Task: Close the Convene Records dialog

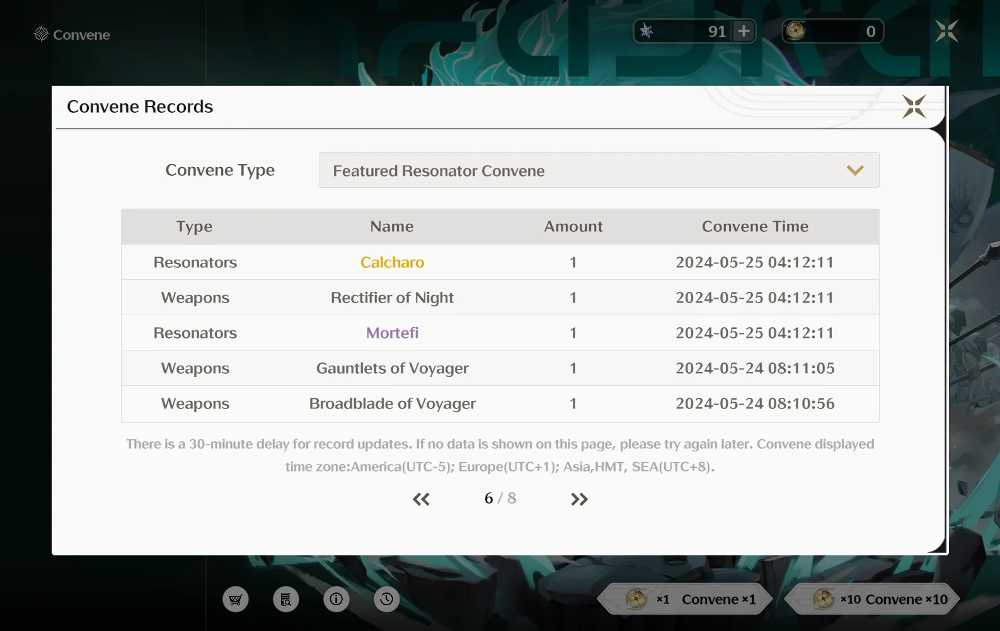Action: click(x=914, y=107)
